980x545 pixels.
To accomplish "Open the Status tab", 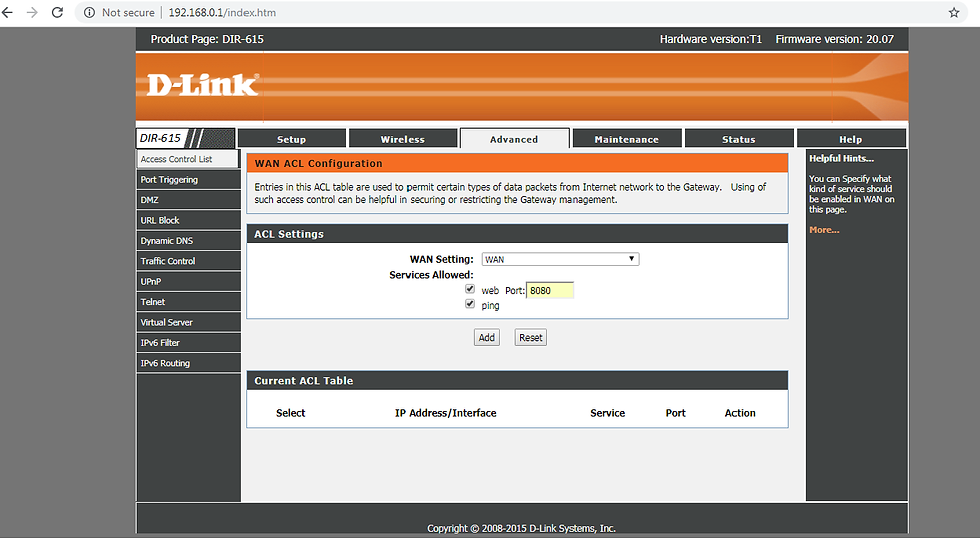I will point(739,139).
